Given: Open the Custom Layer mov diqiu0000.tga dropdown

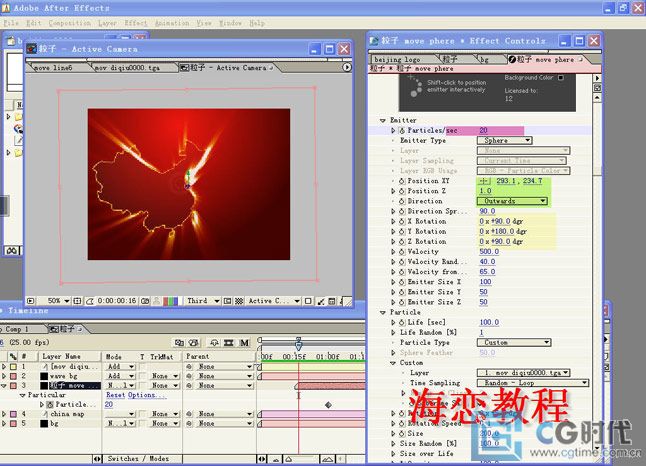Looking at the screenshot, I should [524, 372].
